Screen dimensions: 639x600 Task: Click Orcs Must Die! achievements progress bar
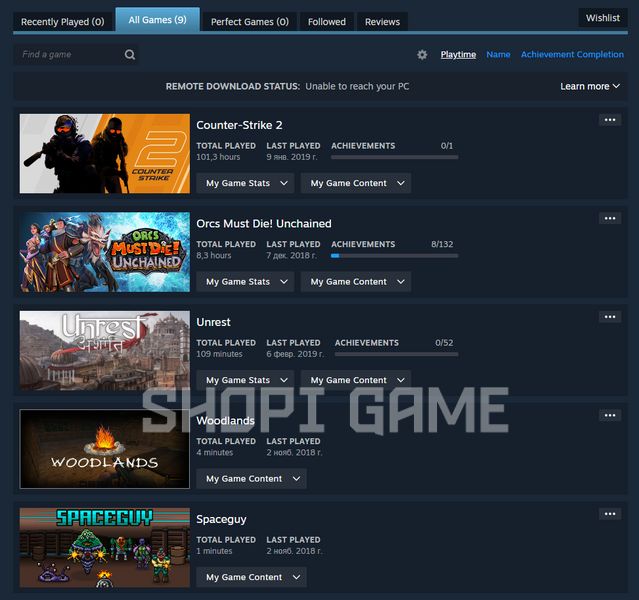pyautogui.click(x=394, y=256)
